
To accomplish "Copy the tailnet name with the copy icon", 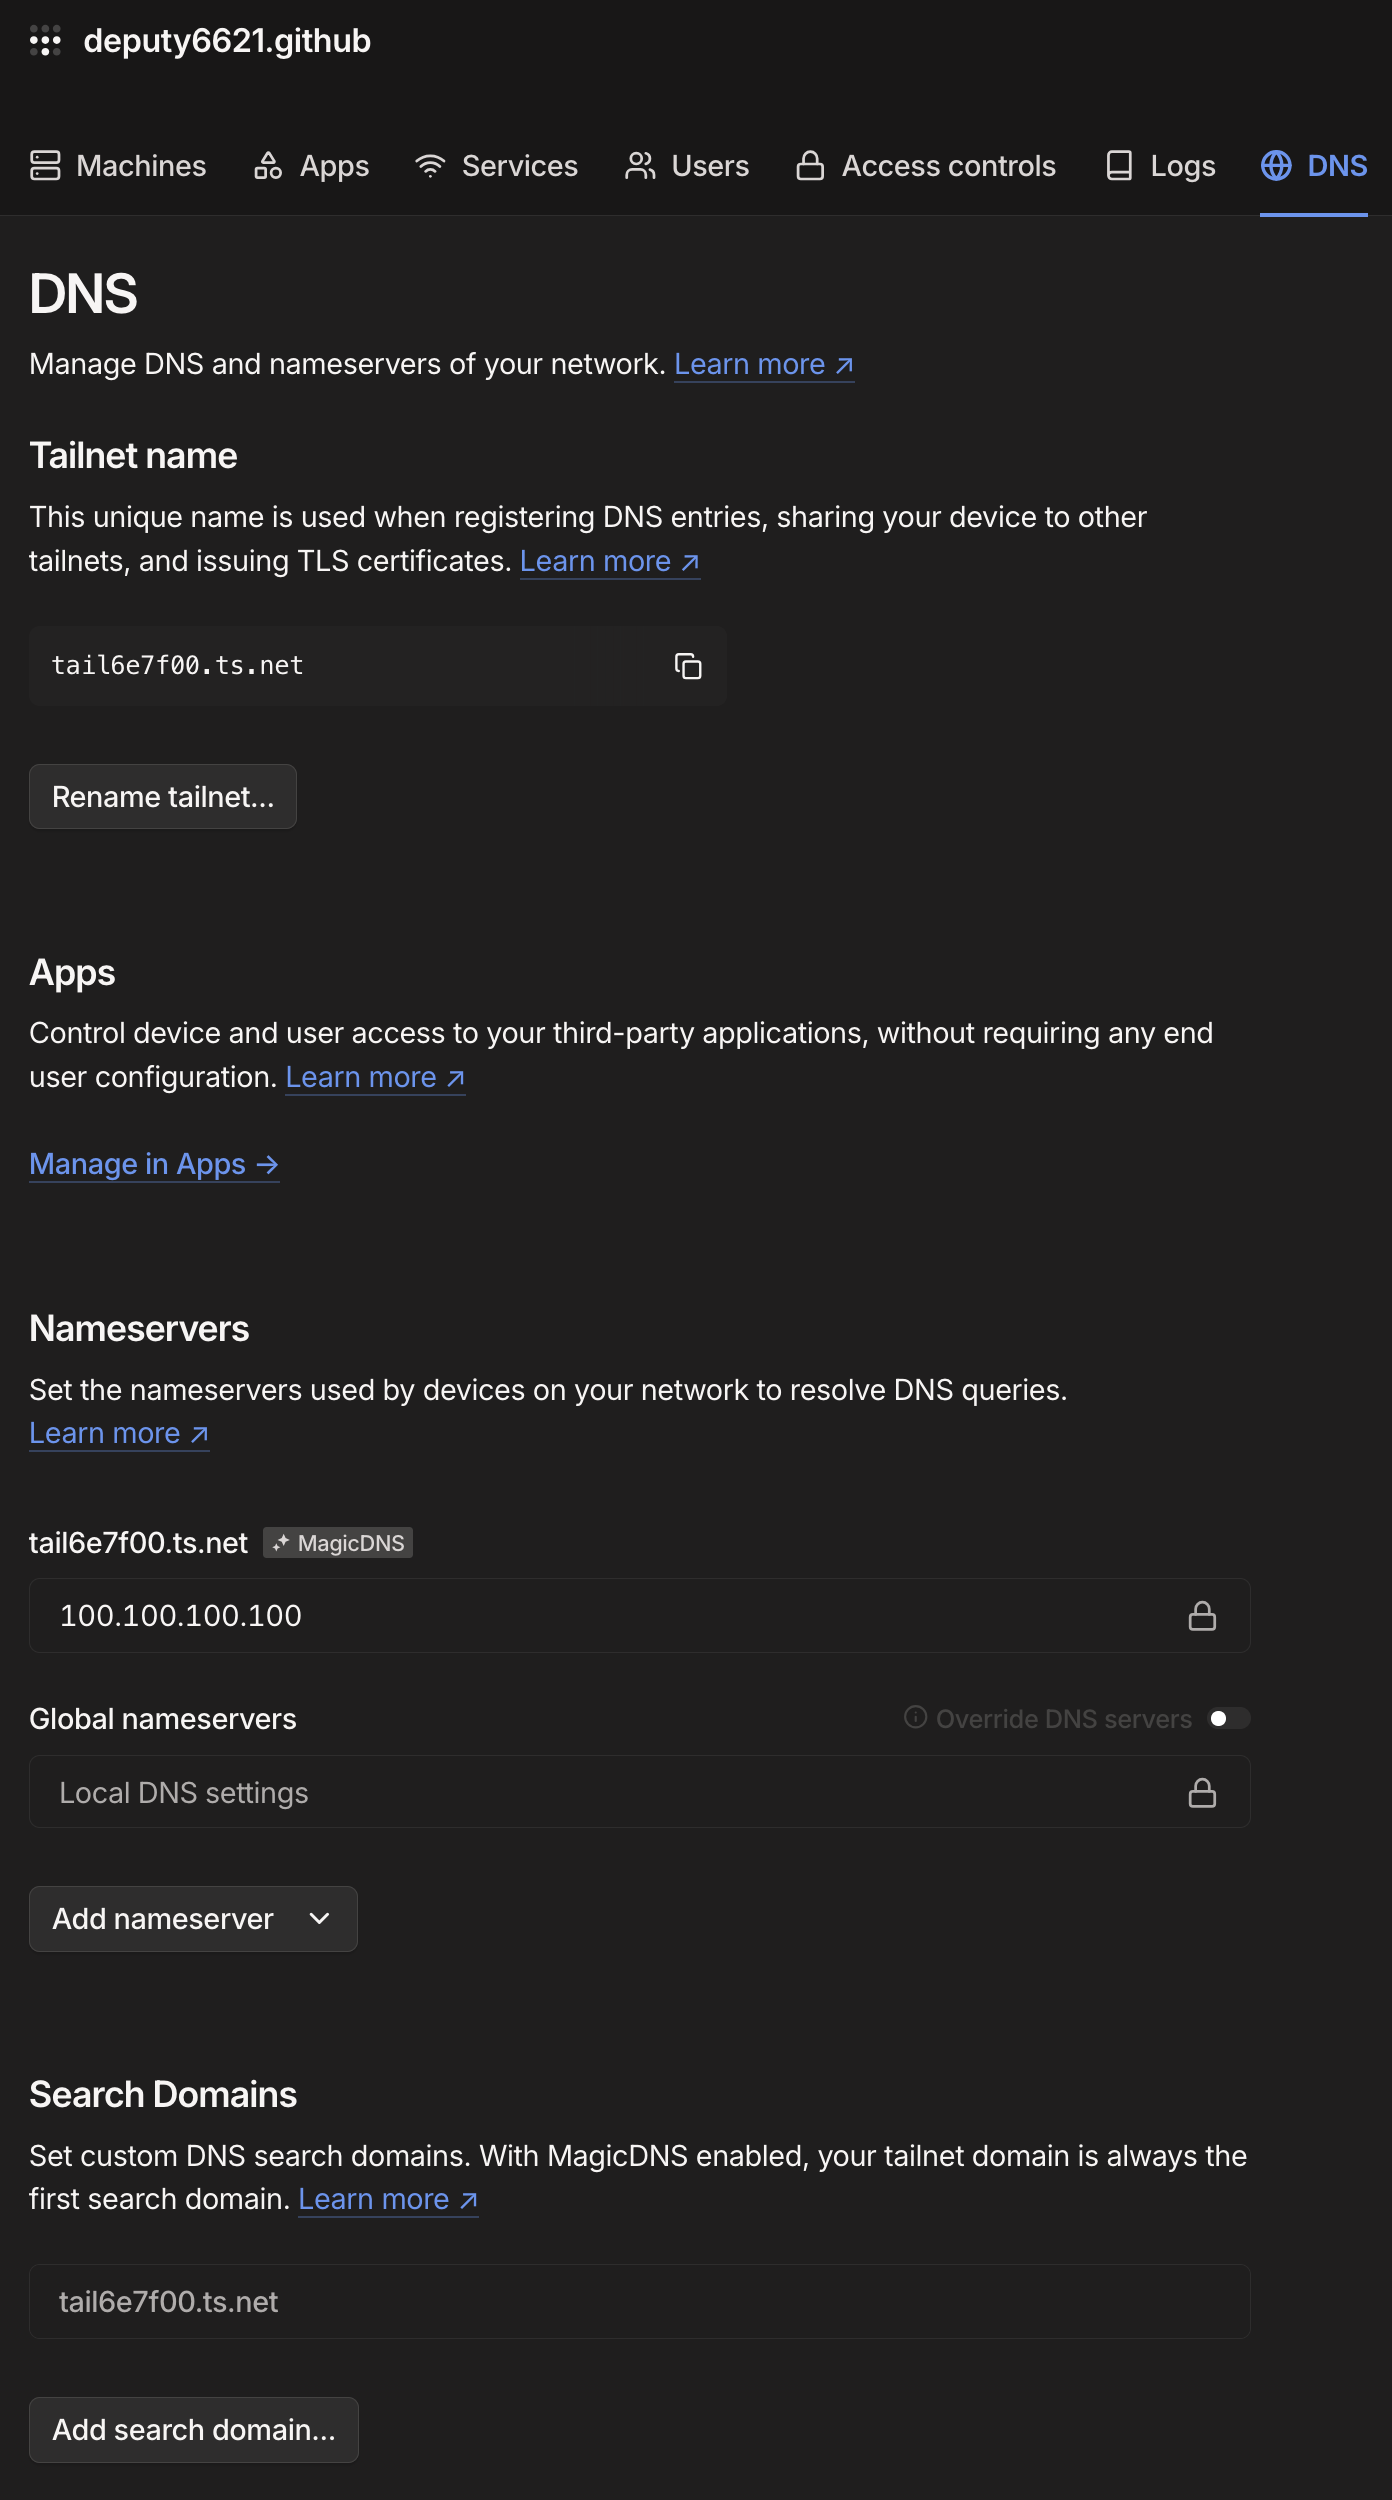I will click(688, 666).
